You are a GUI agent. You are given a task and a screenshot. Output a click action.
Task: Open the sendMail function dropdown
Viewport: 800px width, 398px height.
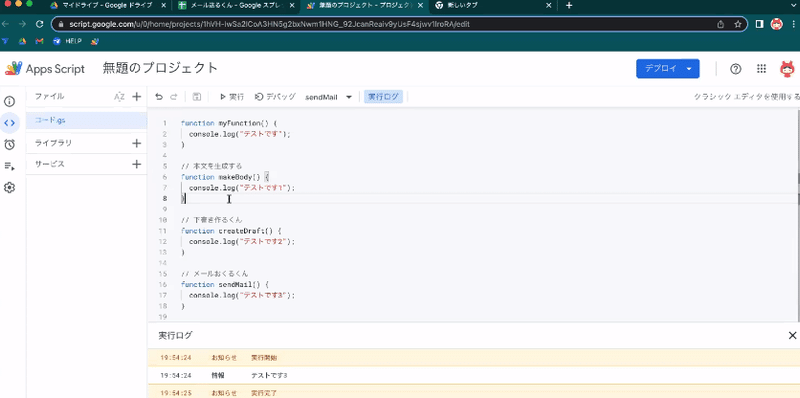[x=329, y=97]
